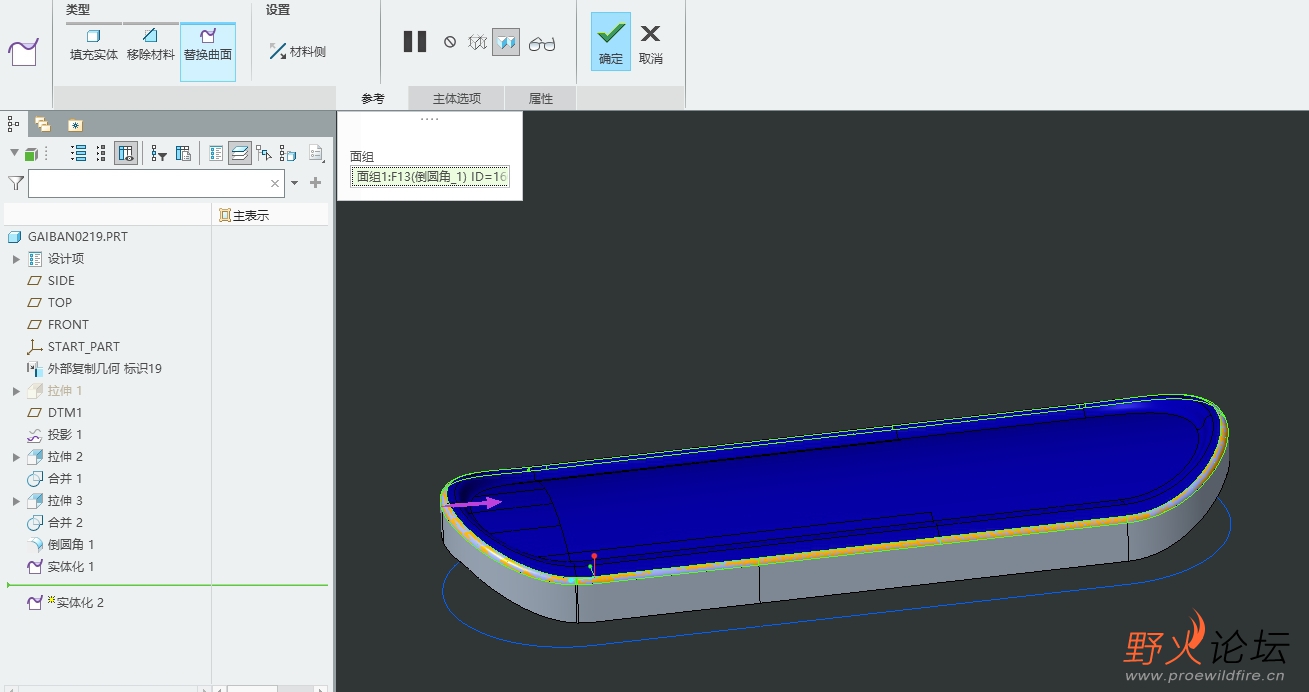This screenshot has width=1309, height=692.
Task: Open the search options dropdown arrow
Action: pos(294,184)
